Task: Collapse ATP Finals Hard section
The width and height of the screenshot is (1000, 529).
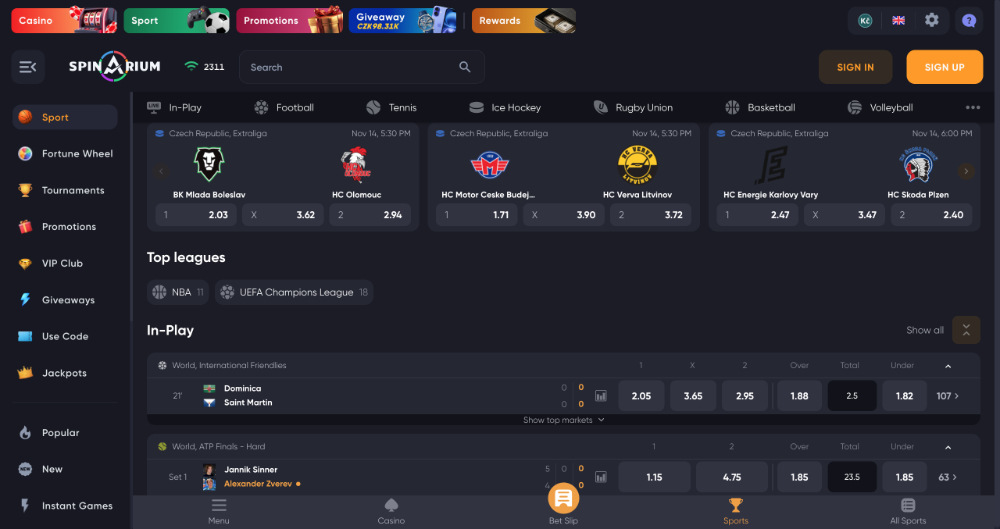Action: coord(948,447)
